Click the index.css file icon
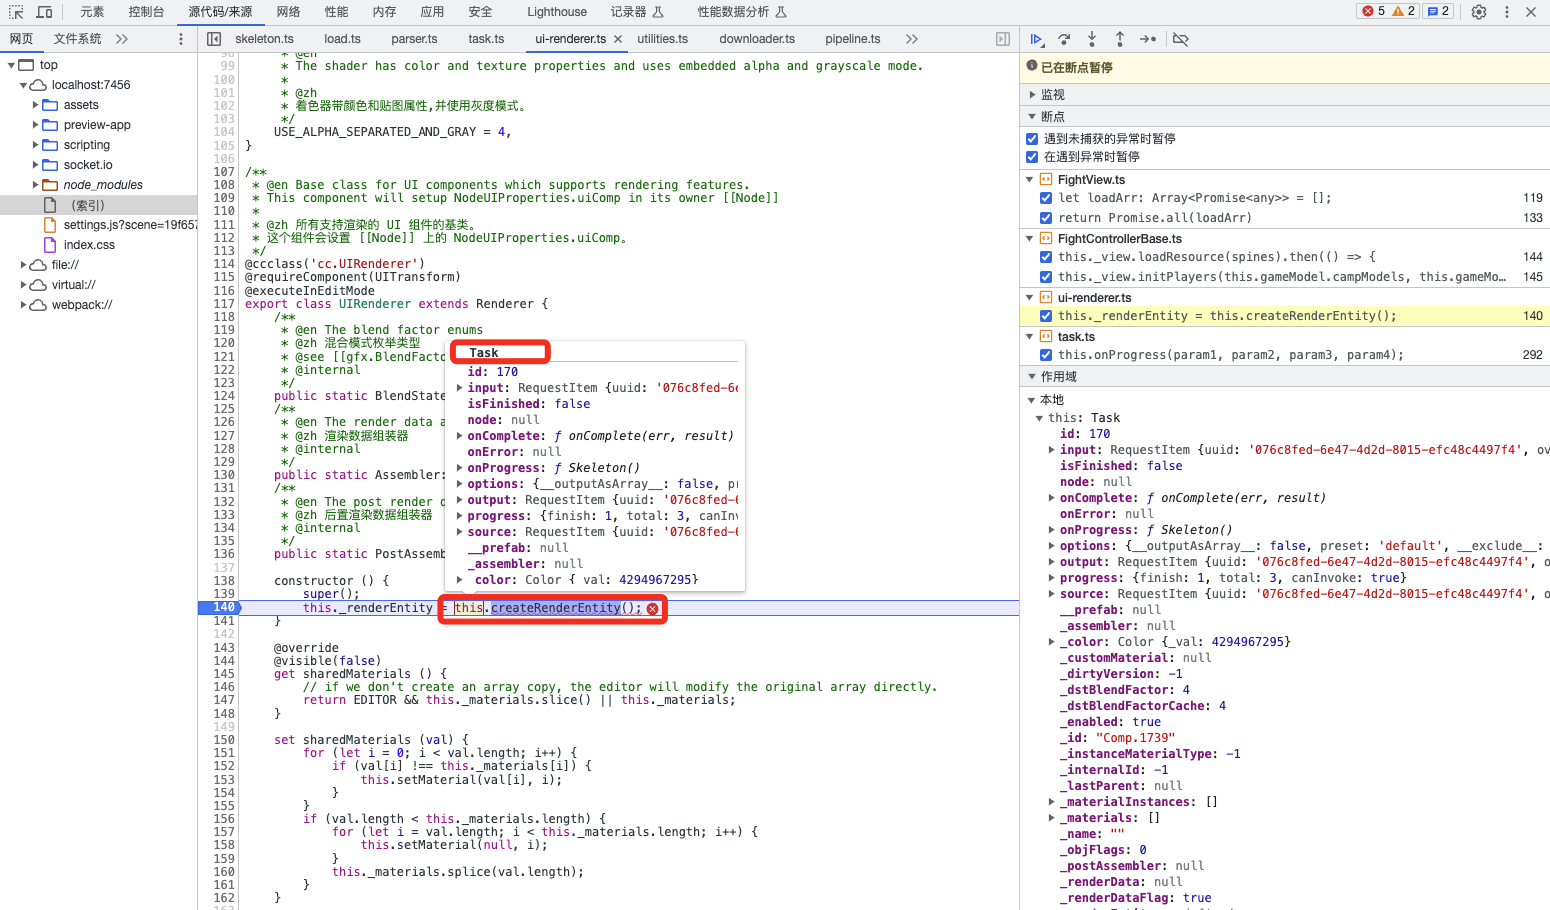Viewport: 1550px width, 910px height. (x=50, y=245)
